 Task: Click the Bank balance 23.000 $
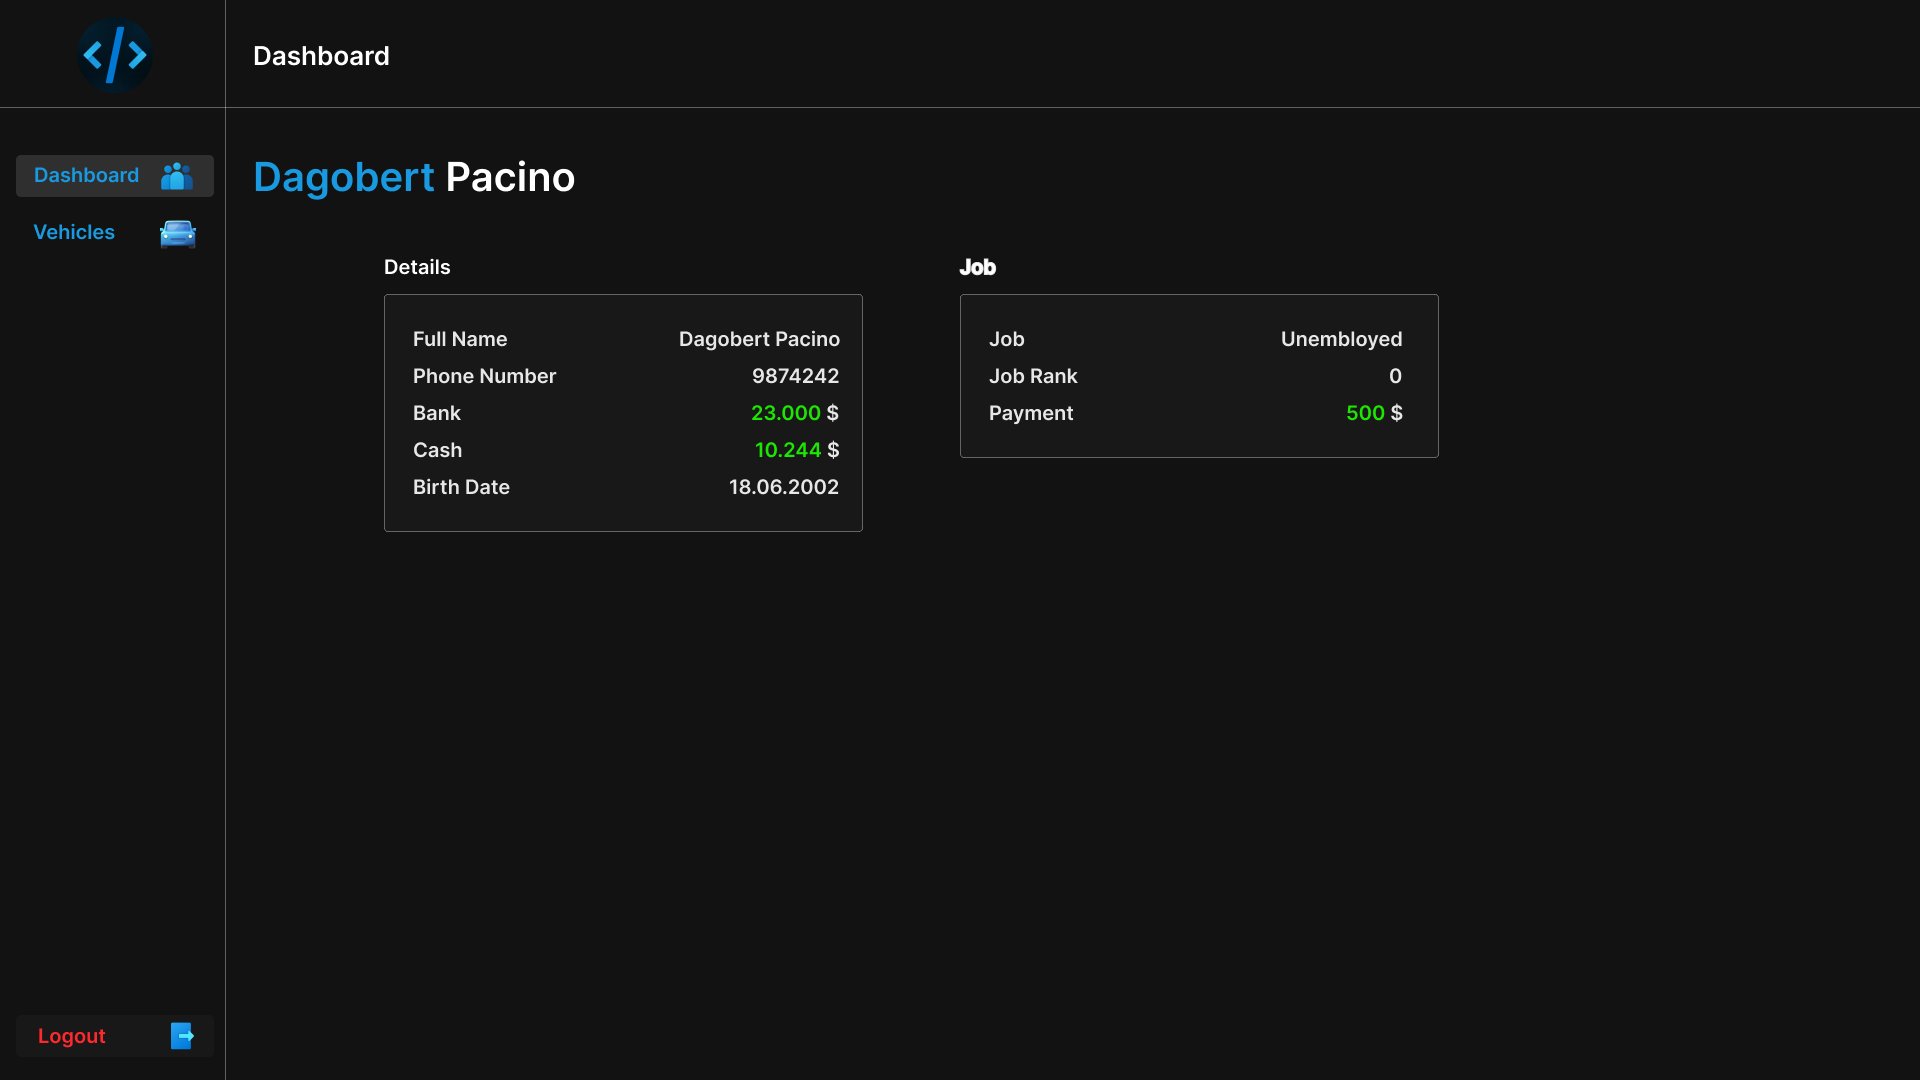coord(794,413)
